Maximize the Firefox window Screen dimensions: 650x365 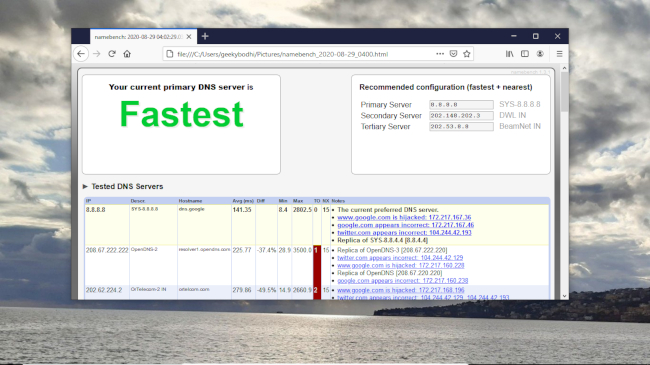(x=536, y=36)
